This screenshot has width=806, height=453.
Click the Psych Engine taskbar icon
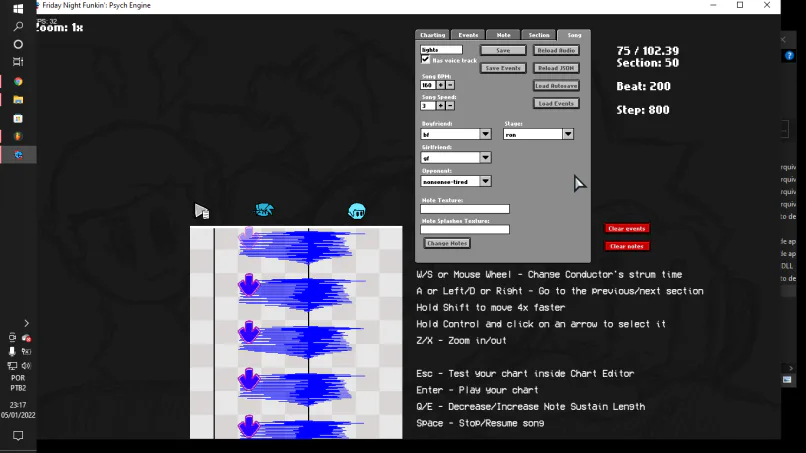[x=18, y=155]
